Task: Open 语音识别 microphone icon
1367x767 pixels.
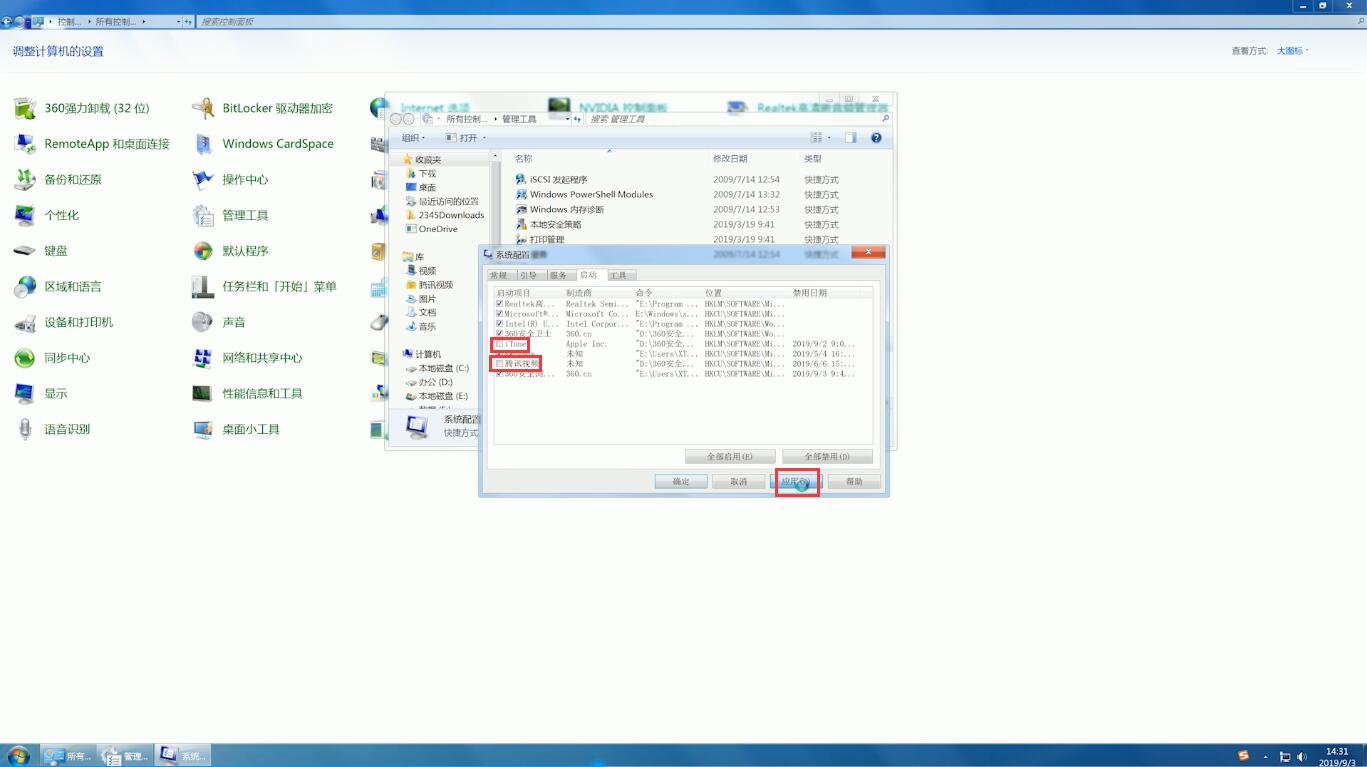Action: (25, 429)
